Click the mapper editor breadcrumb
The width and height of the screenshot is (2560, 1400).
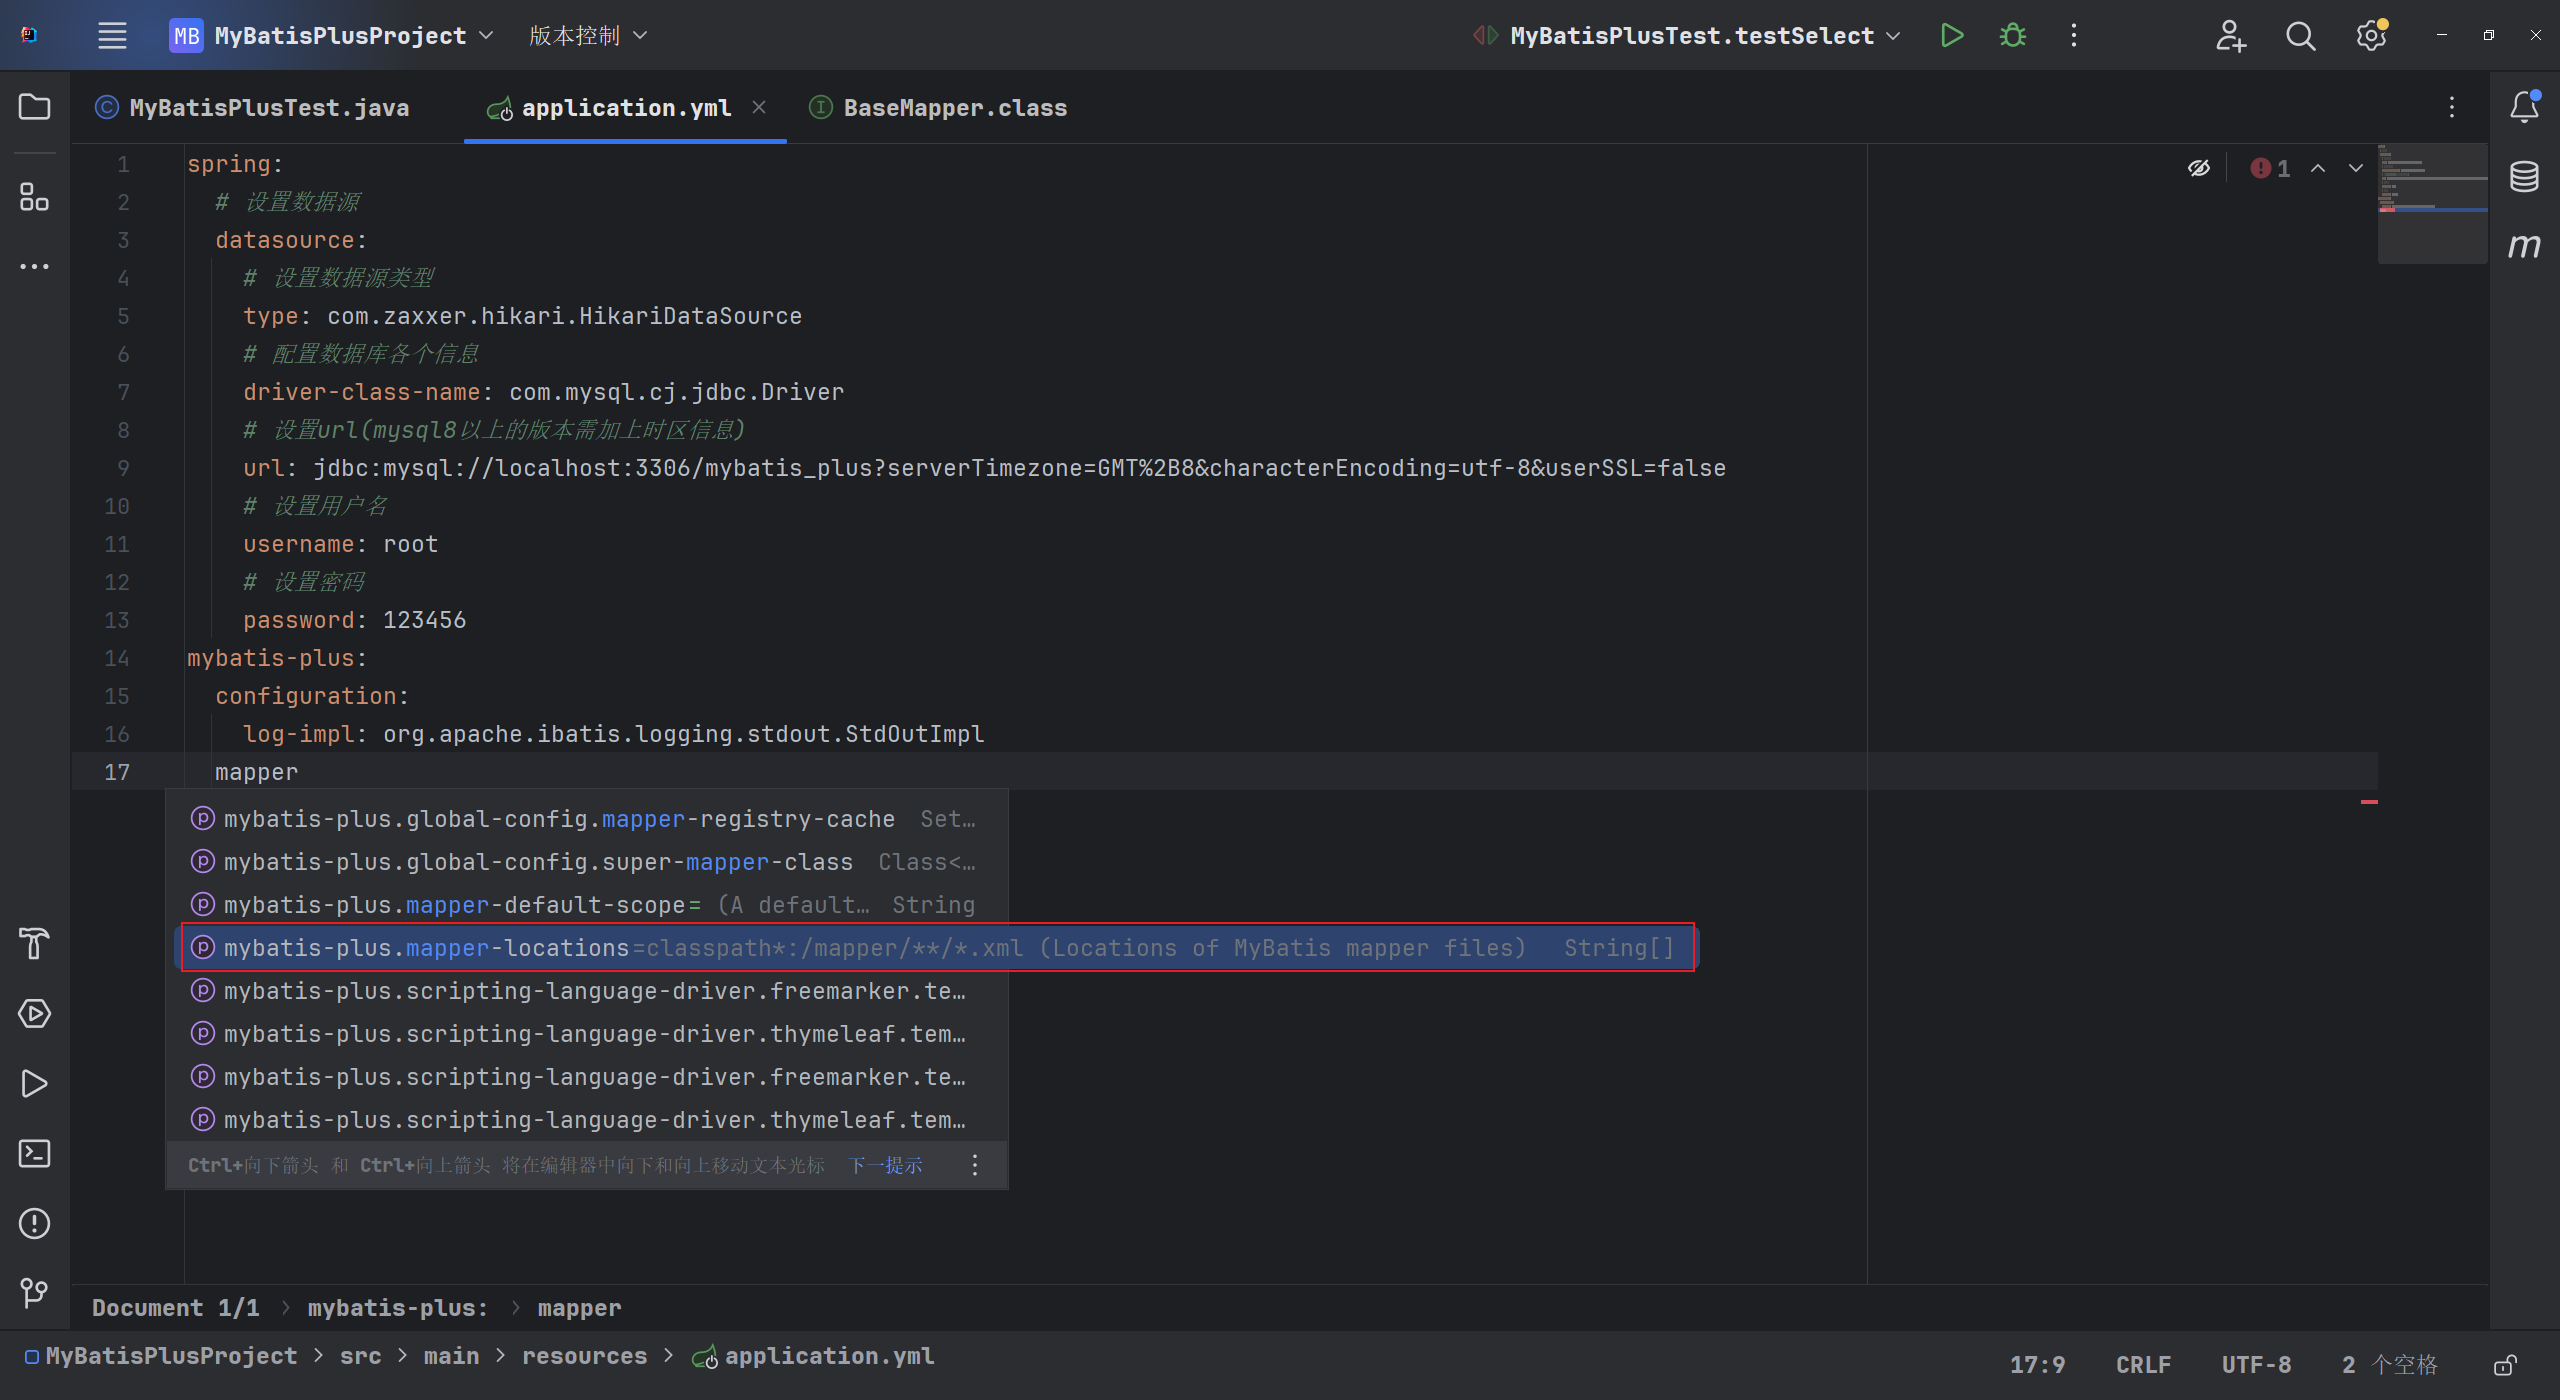pyautogui.click(x=579, y=1308)
